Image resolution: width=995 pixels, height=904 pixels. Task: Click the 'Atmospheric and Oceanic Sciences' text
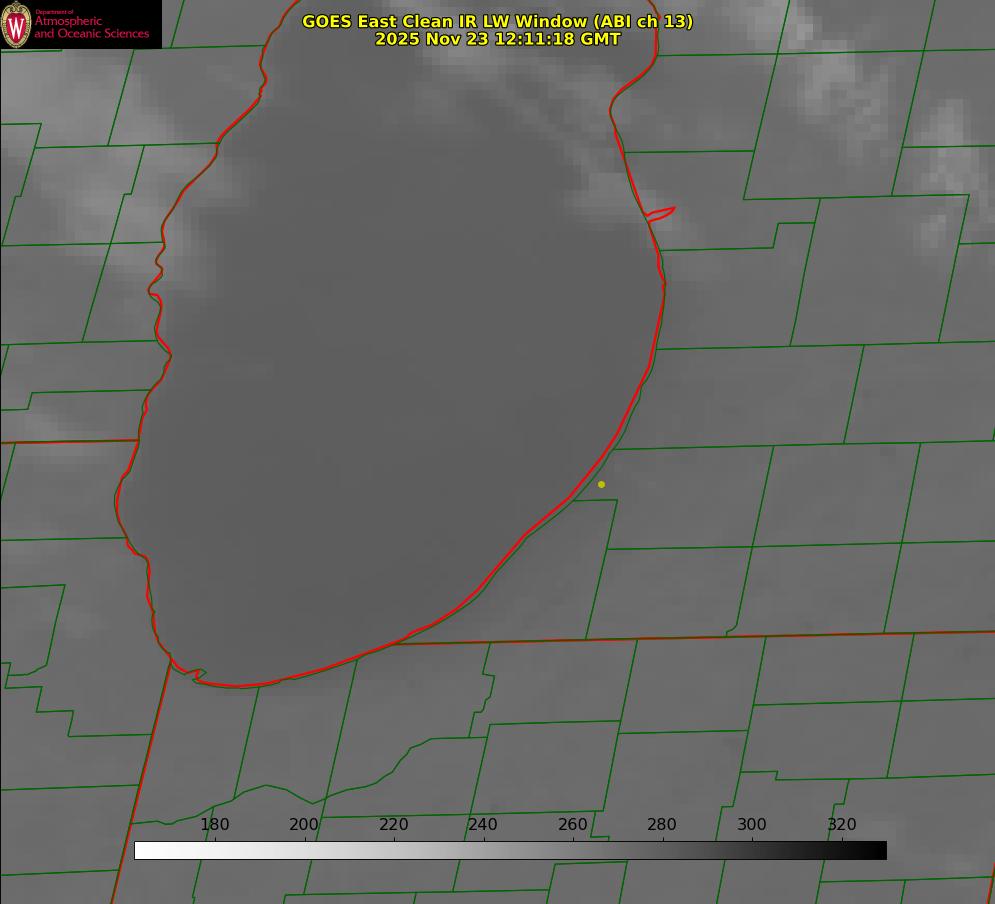pos(92,27)
